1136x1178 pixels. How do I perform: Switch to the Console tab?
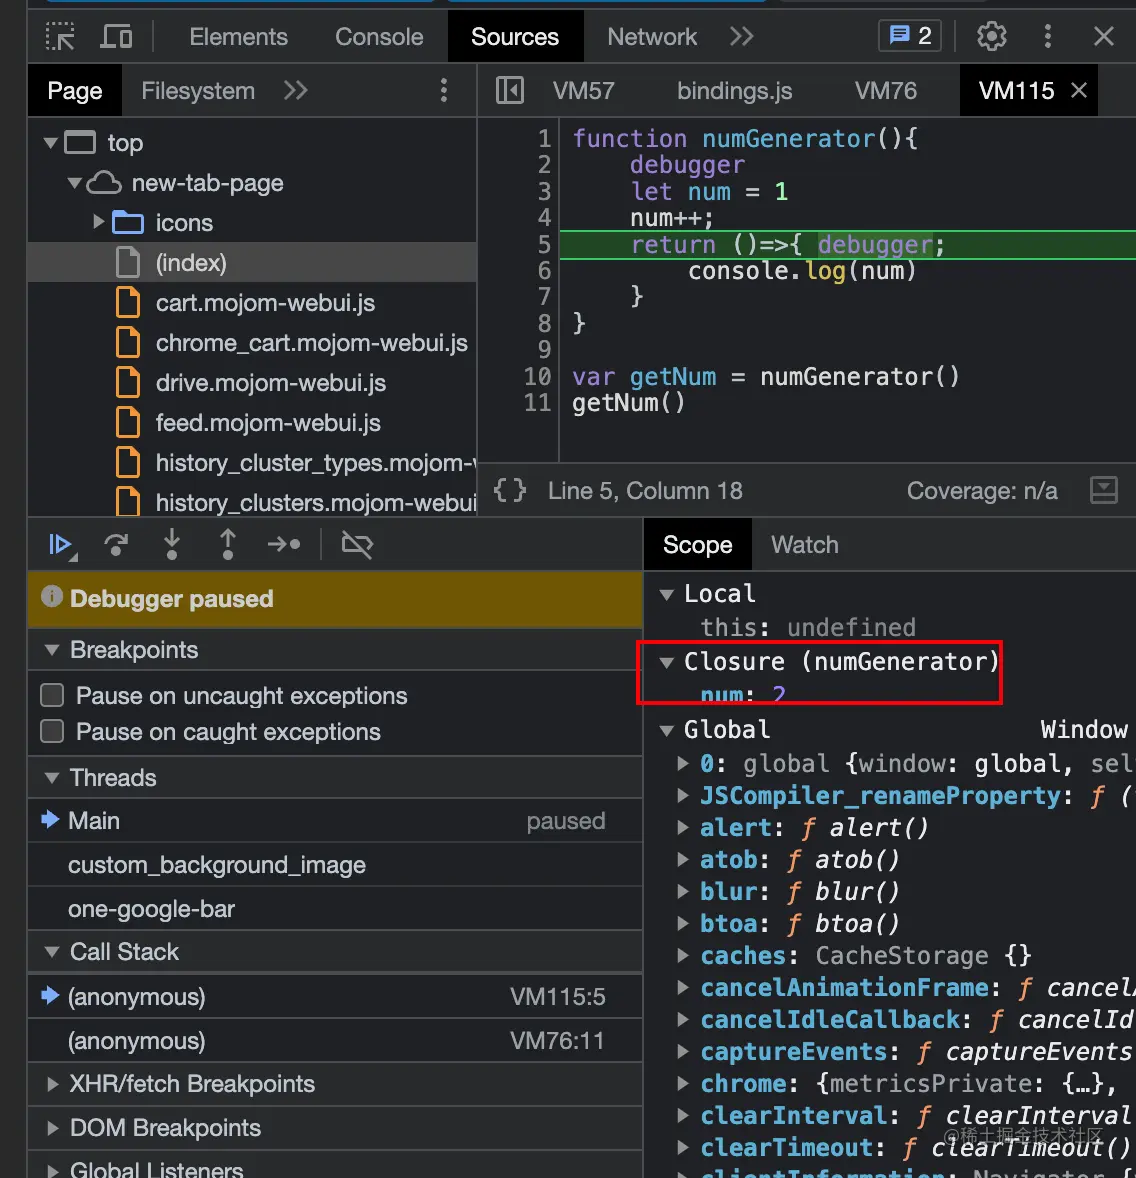point(379,37)
